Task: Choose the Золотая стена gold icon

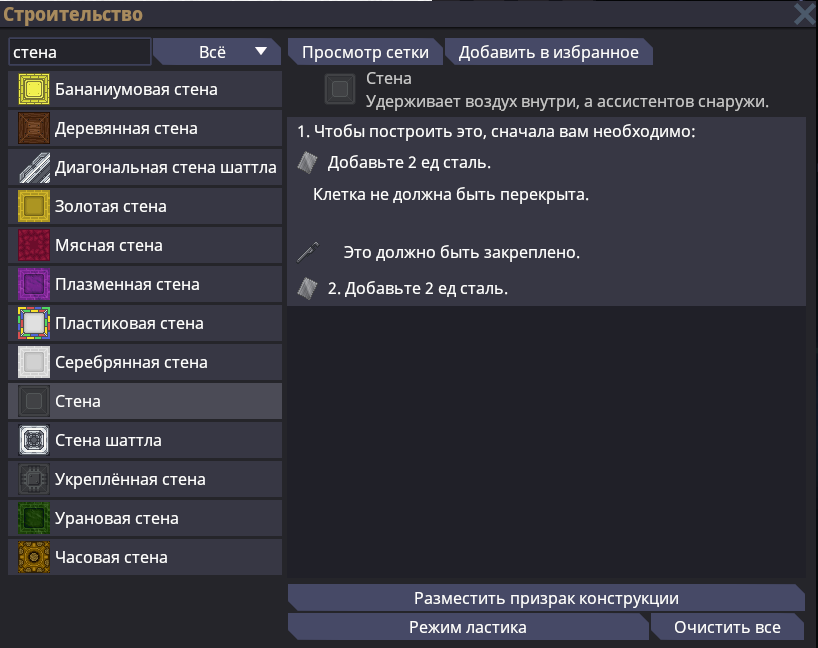Action: 34,207
